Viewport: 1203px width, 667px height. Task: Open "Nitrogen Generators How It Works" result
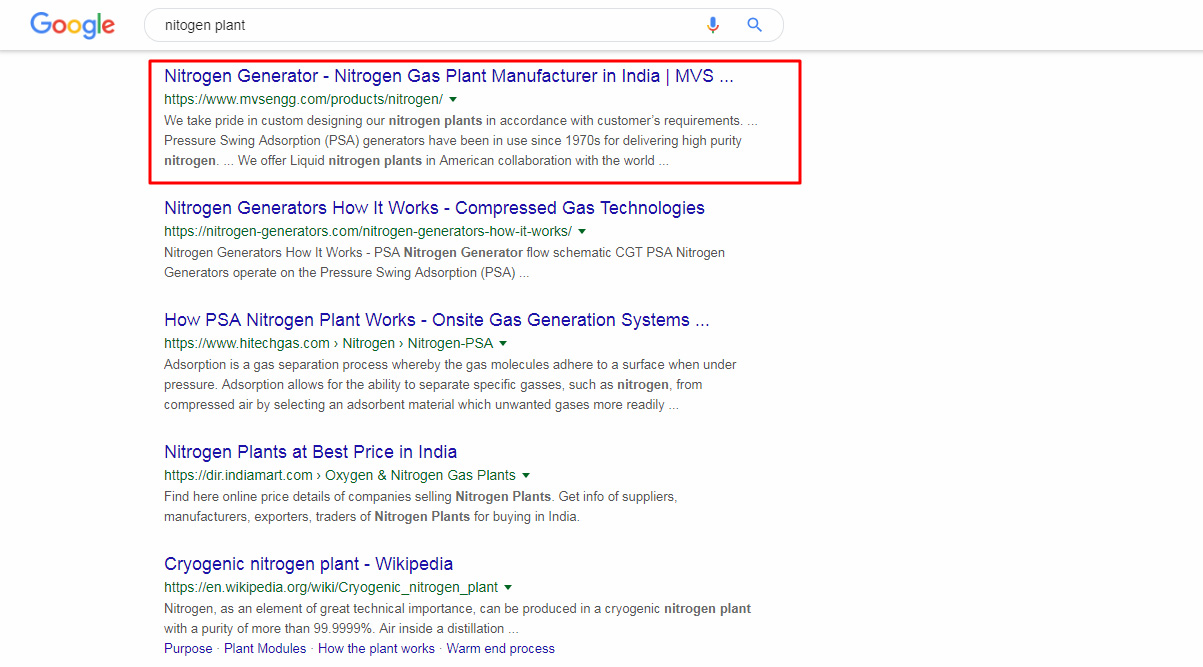(434, 208)
